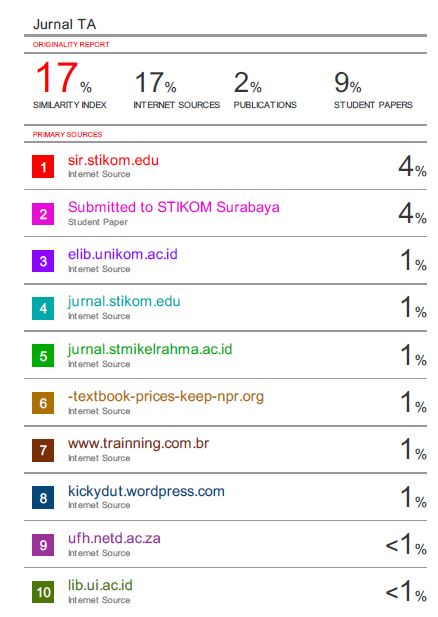Image resolution: width=438 pixels, height=617 pixels.
Task: Click the green number 5 source badge
Action: (43, 356)
